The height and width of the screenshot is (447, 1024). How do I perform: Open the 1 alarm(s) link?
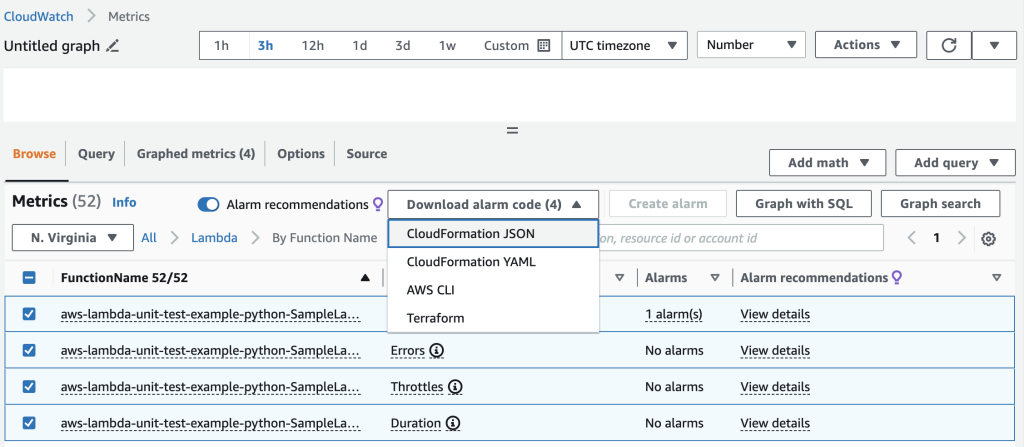point(673,314)
